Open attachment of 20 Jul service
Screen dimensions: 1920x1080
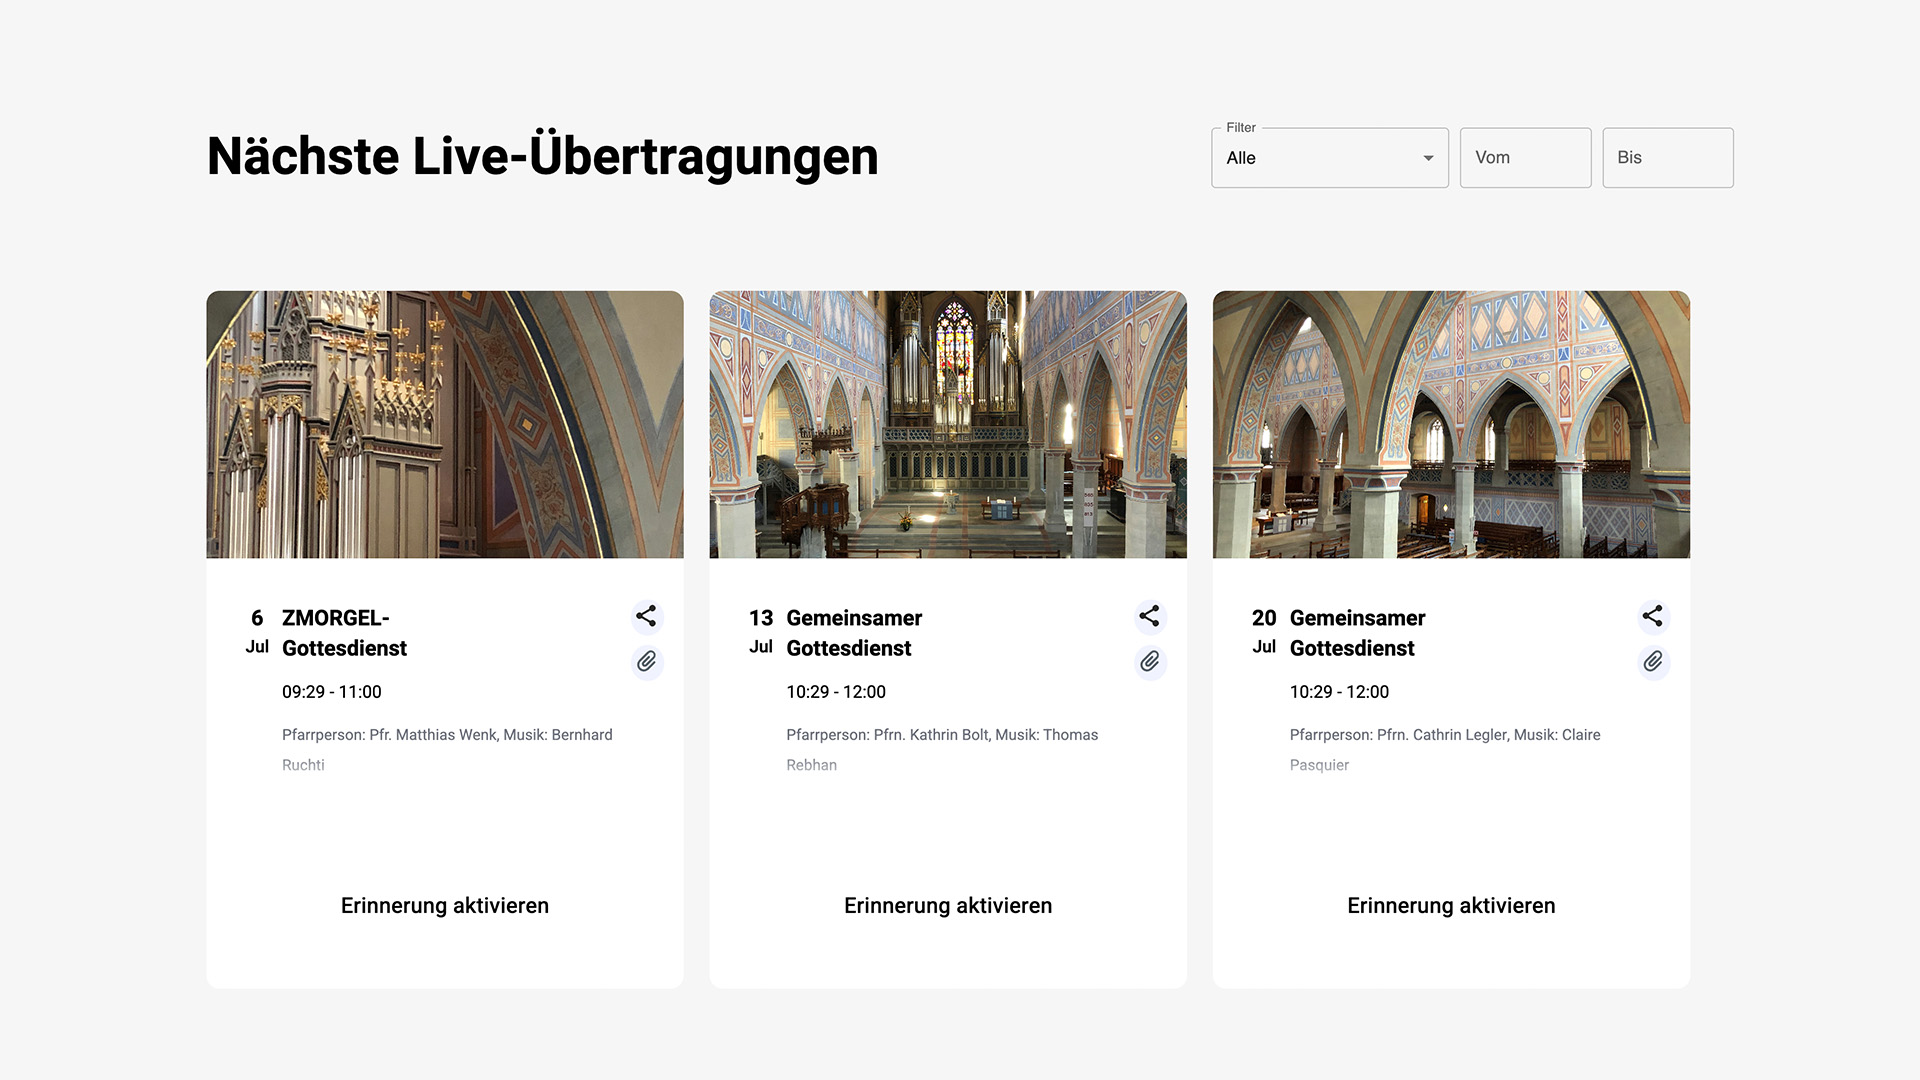(x=1653, y=662)
